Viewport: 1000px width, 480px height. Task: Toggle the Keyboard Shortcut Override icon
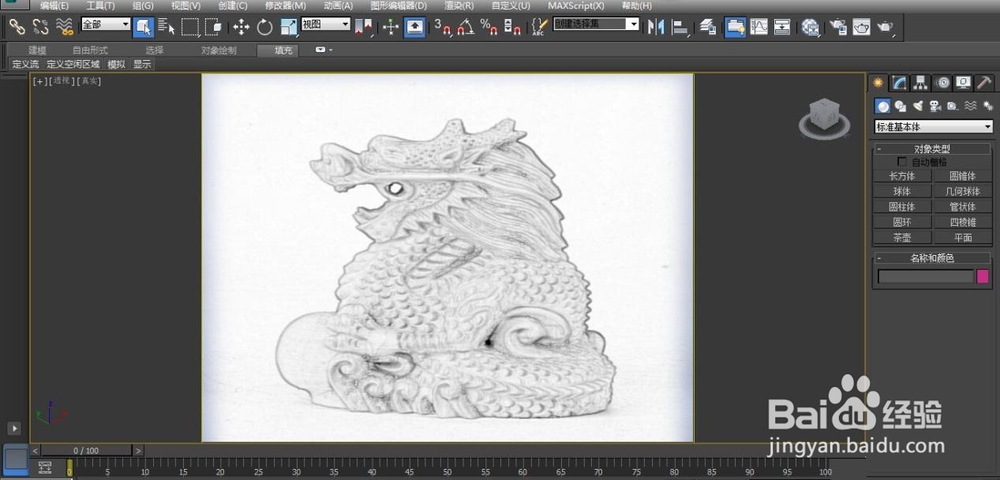415,27
